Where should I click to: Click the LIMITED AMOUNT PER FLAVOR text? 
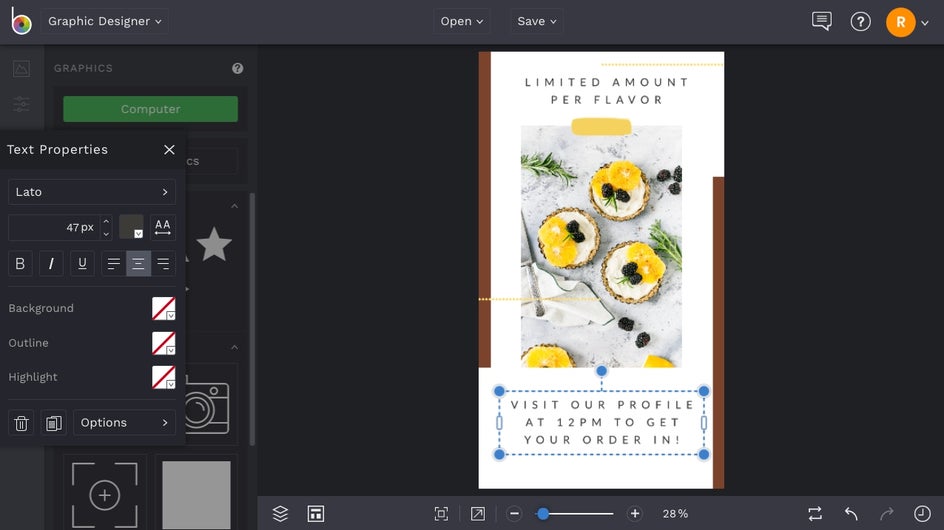click(x=606, y=91)
